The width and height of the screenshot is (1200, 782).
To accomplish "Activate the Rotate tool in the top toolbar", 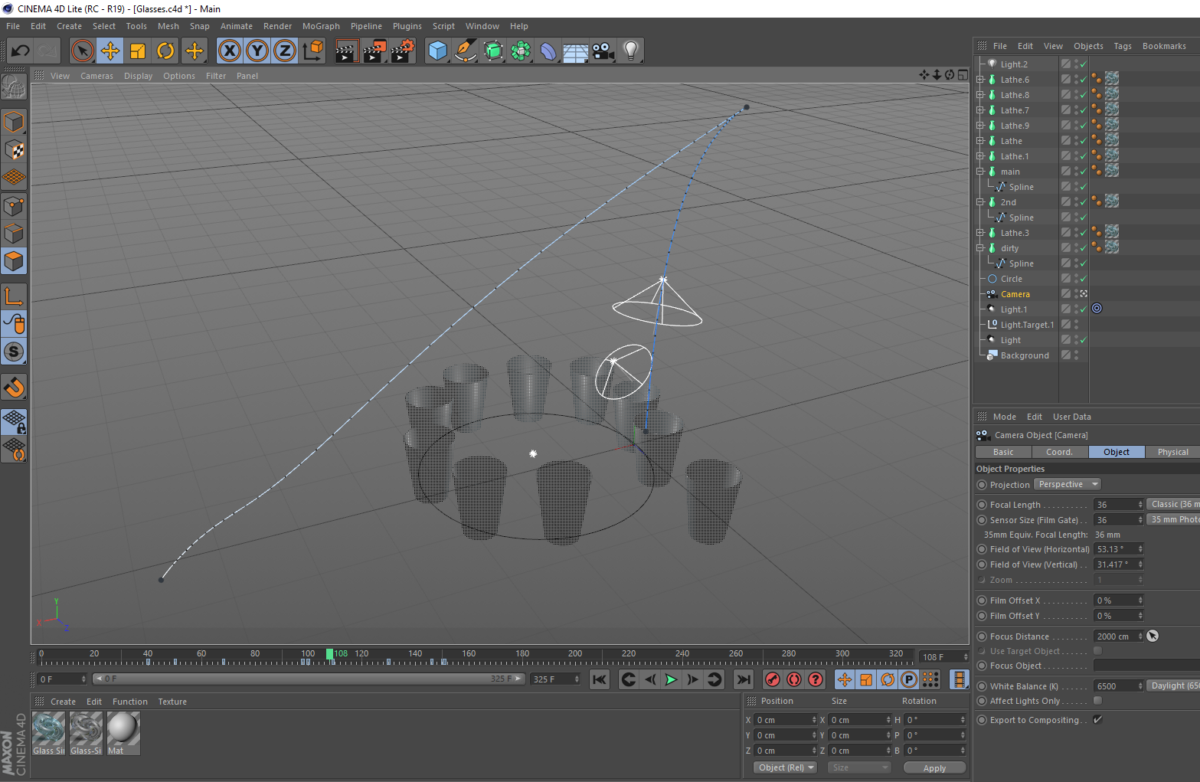I will [x=166, y=50].
